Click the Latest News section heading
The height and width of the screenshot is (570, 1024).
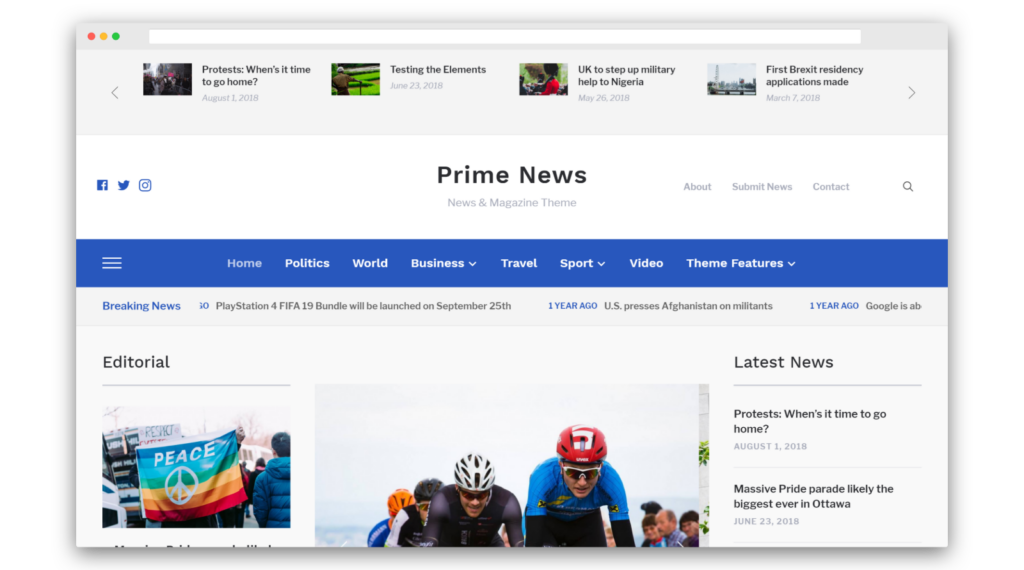(x=783, y=362)
